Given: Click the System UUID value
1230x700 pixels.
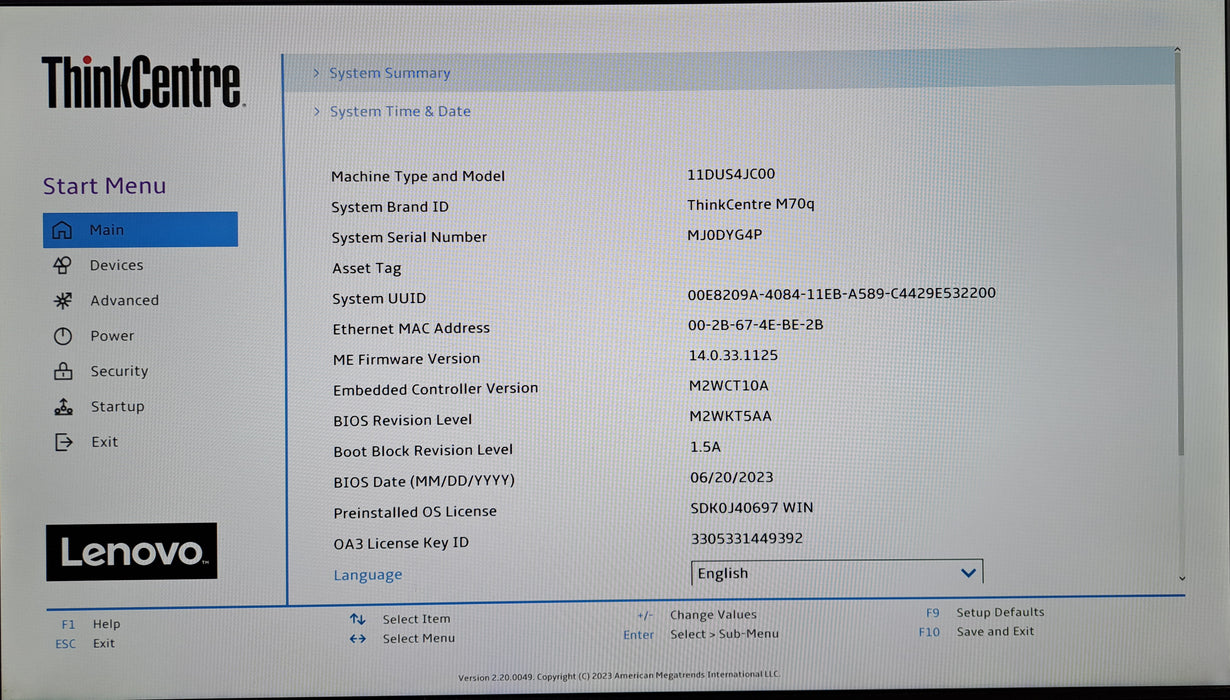Looking at the screenshot, I should click(x=842, y=294).
